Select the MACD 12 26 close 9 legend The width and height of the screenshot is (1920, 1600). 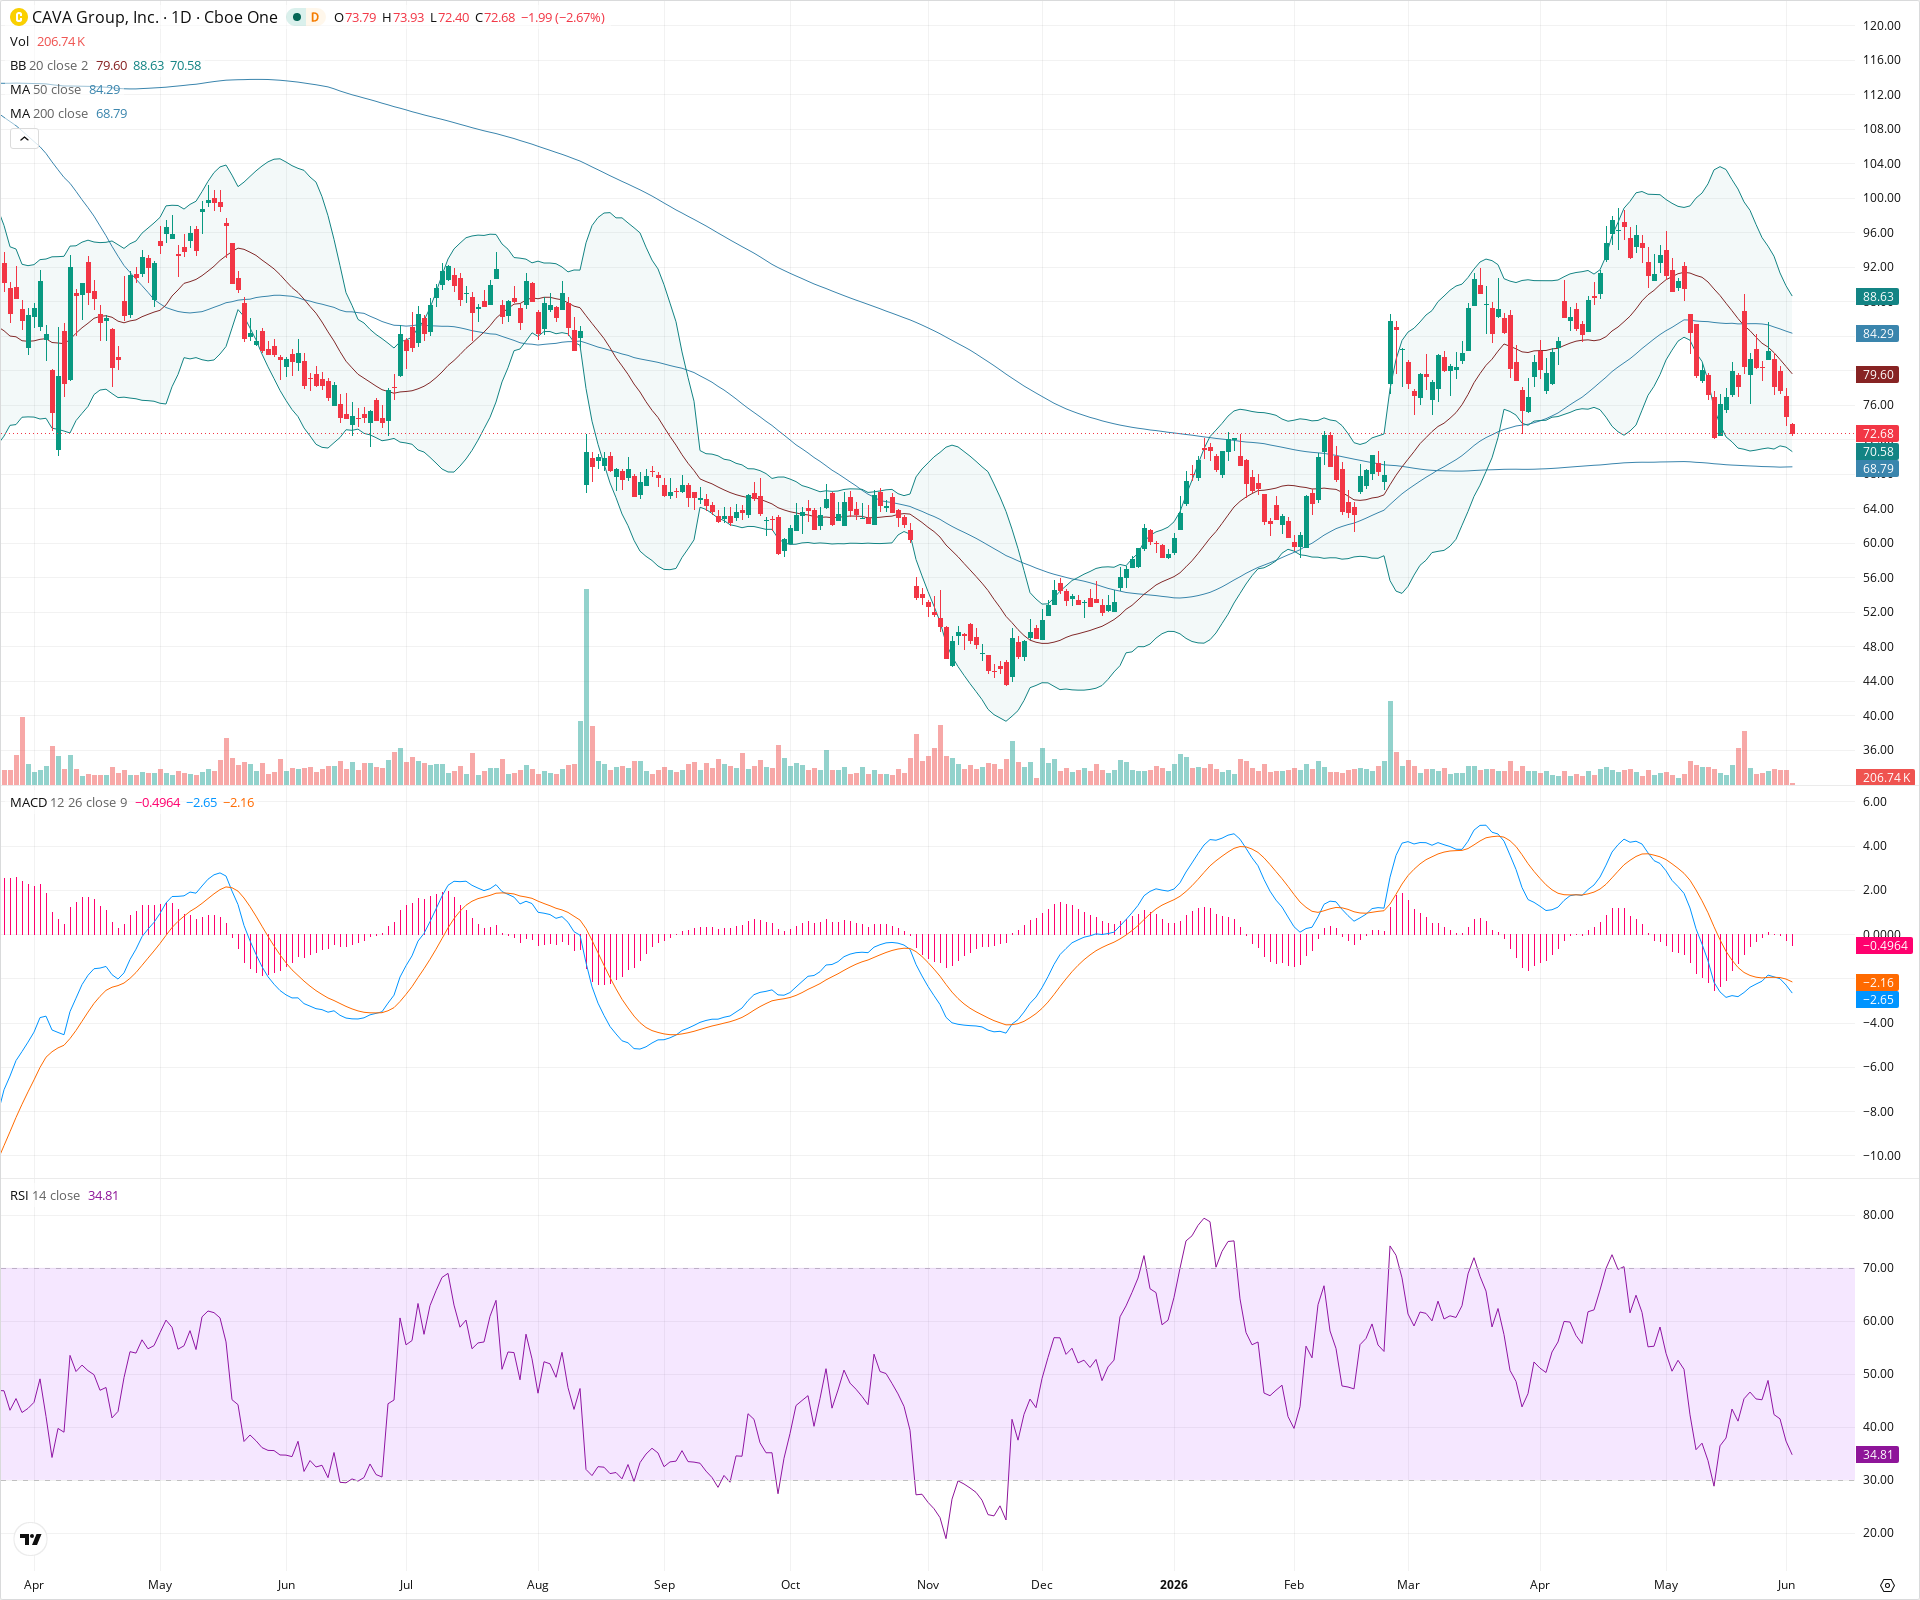point(68,802)
